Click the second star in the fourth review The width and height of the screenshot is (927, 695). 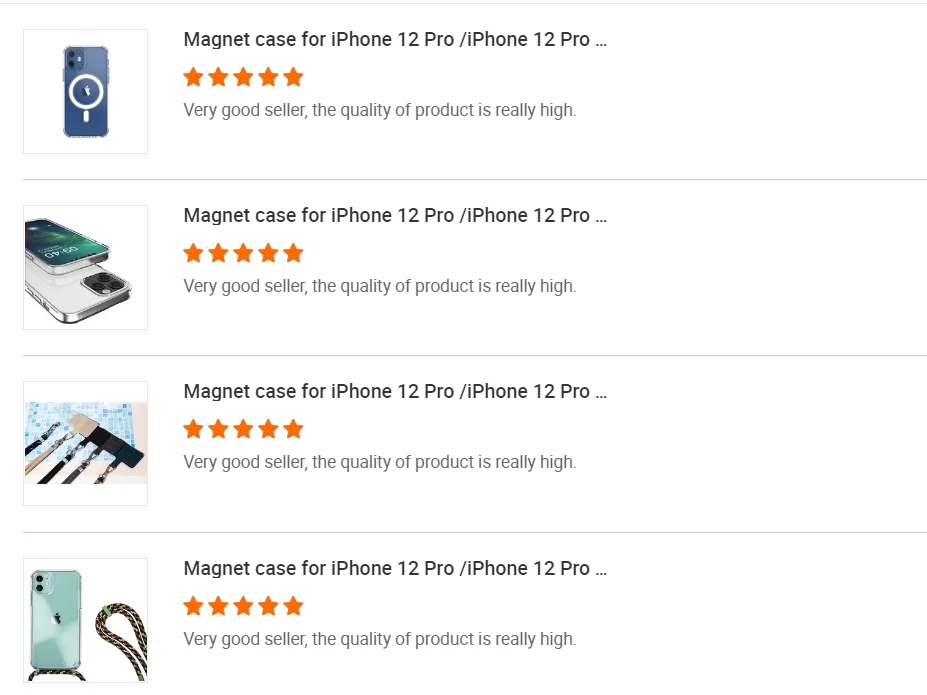pyautogui.click(x=218, y=606)
